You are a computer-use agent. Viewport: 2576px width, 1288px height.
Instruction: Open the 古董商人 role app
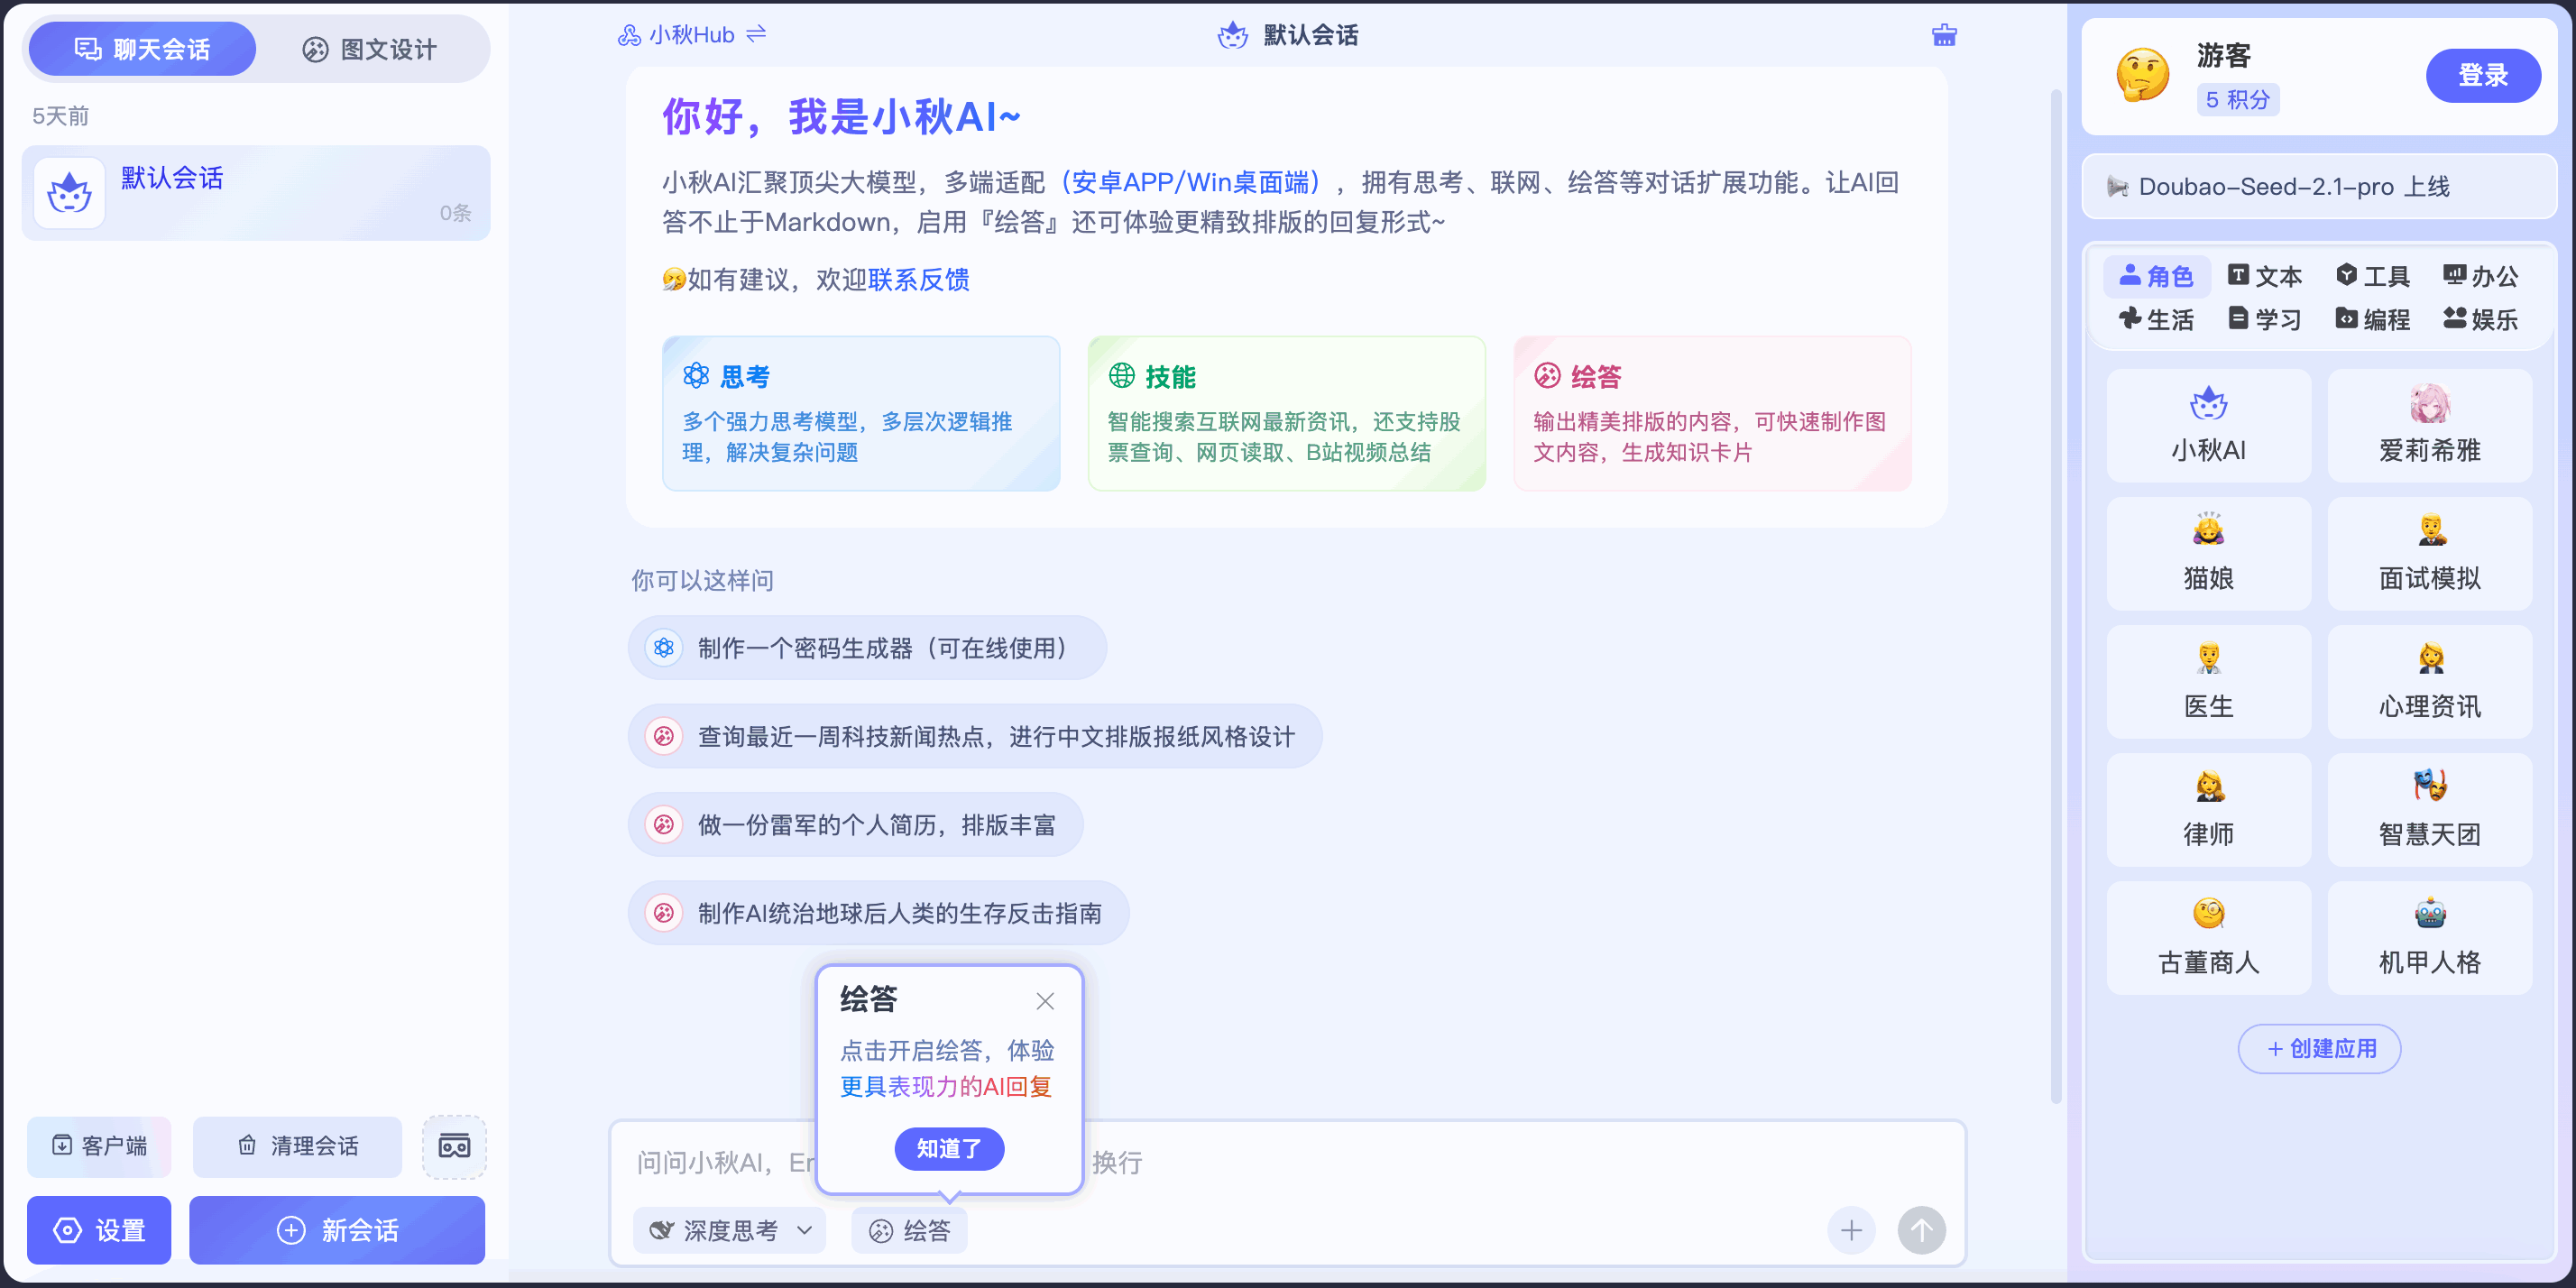(2208, 938)
